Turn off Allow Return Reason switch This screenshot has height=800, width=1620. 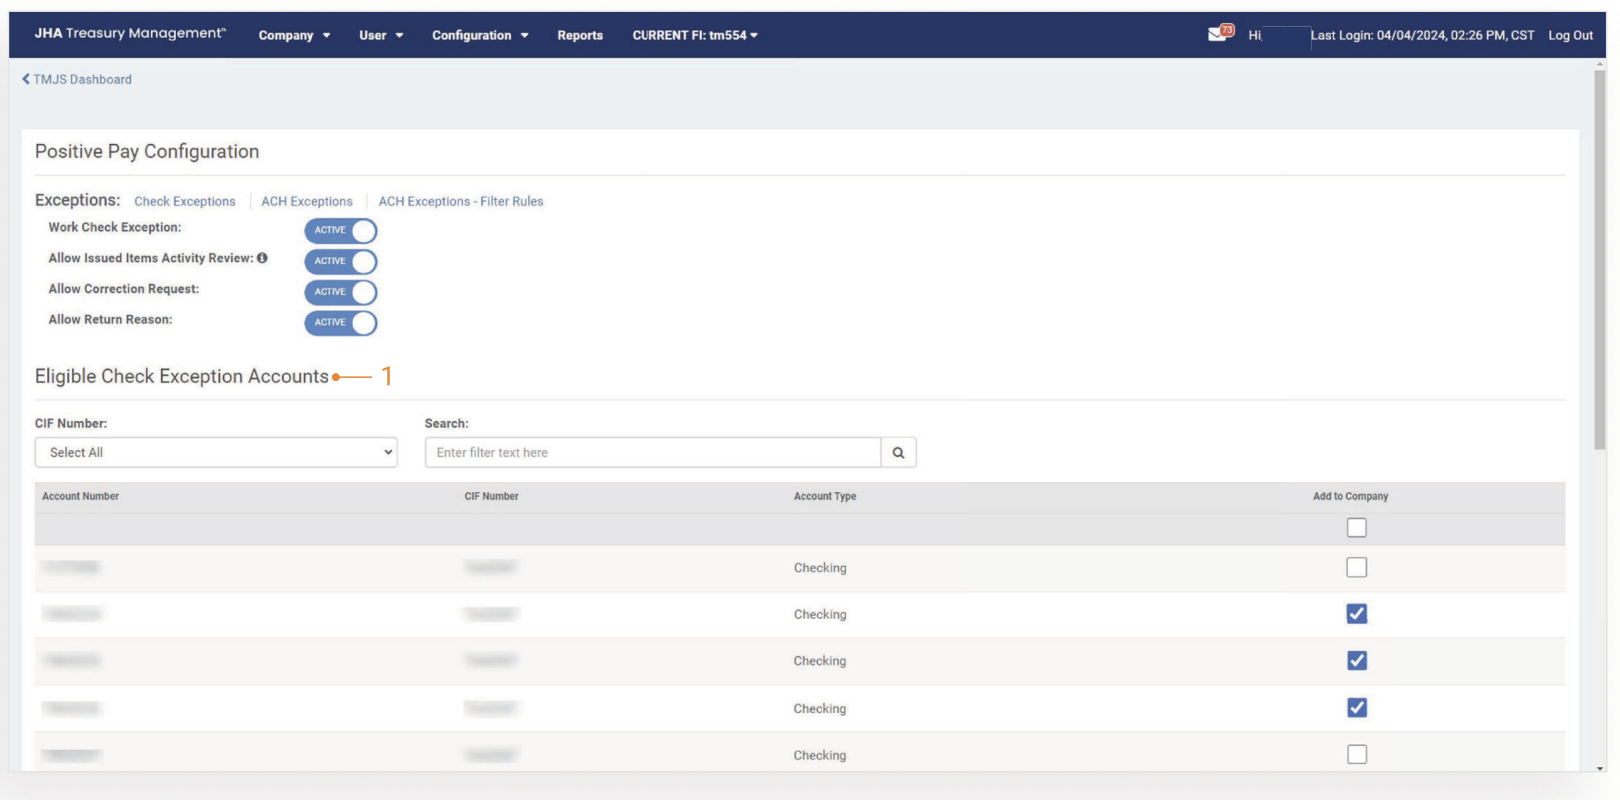tap(341, 323)
